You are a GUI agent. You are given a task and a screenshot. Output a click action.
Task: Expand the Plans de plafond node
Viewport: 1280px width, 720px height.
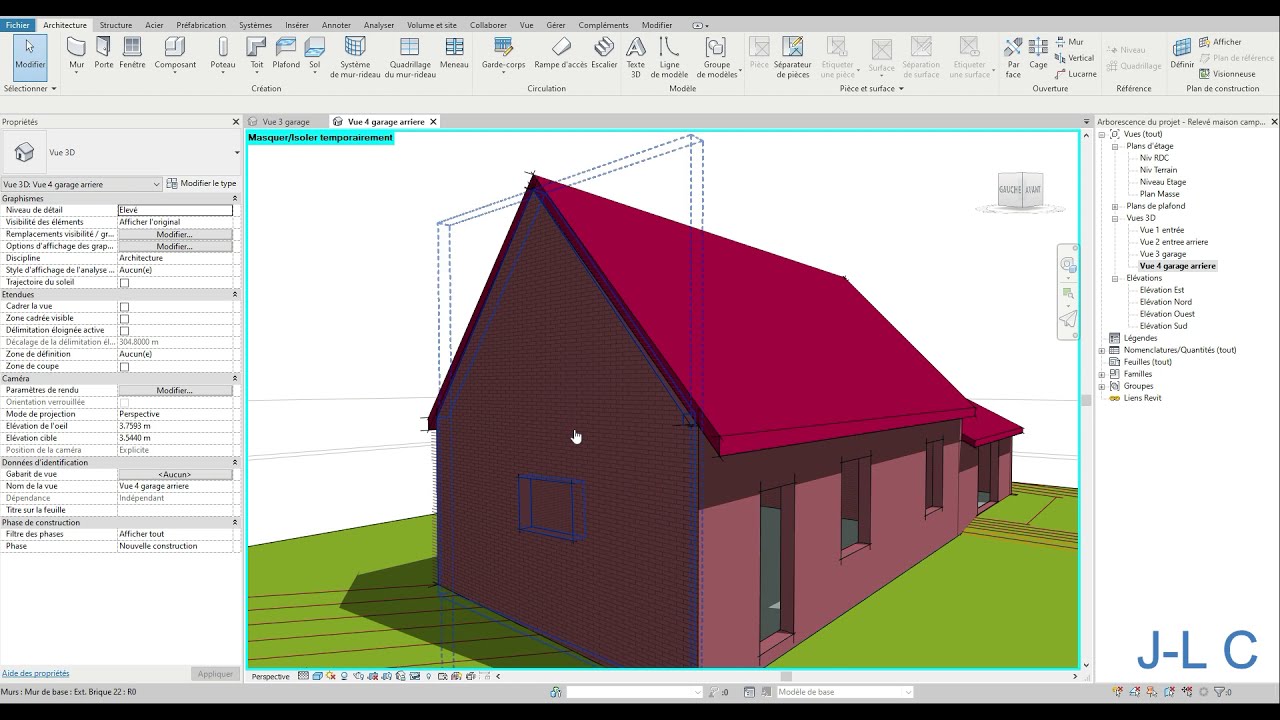click(1115, 206)
